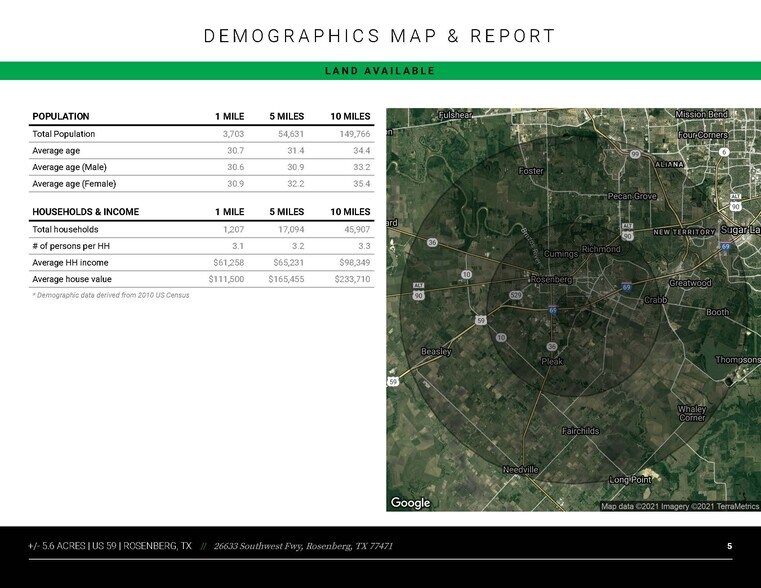Click the Average HH income label
This screenshot has width=761, height=588.
click(x=70, y=262)
